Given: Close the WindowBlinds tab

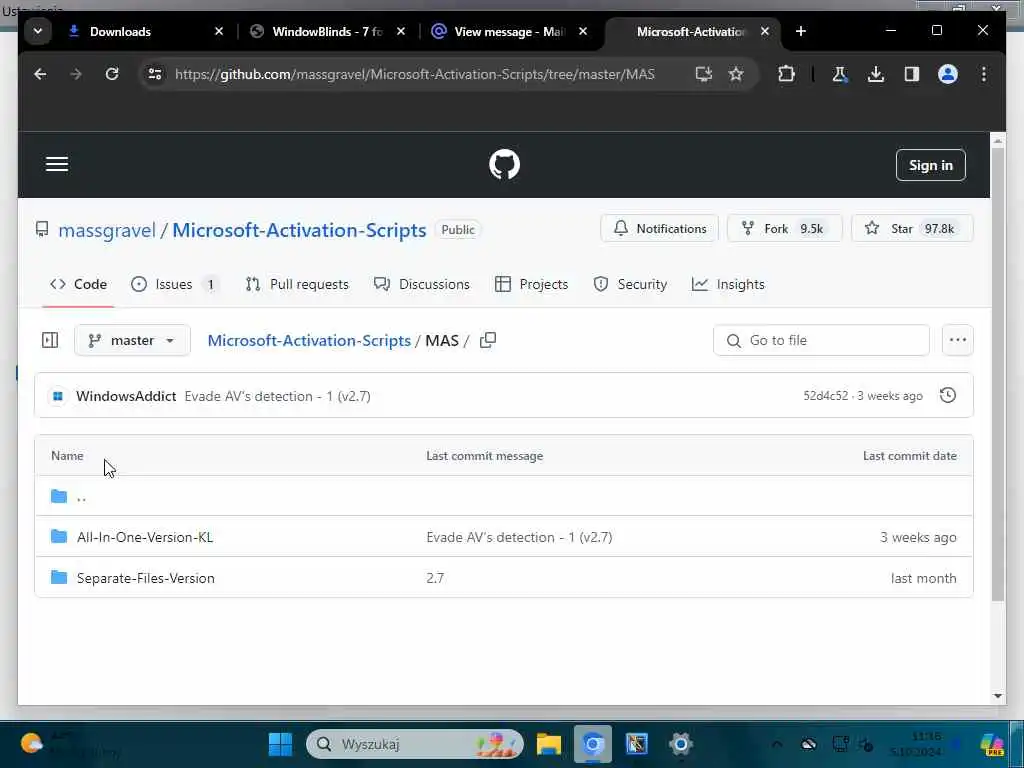Looking at the screenshot, I should (401, 31).
